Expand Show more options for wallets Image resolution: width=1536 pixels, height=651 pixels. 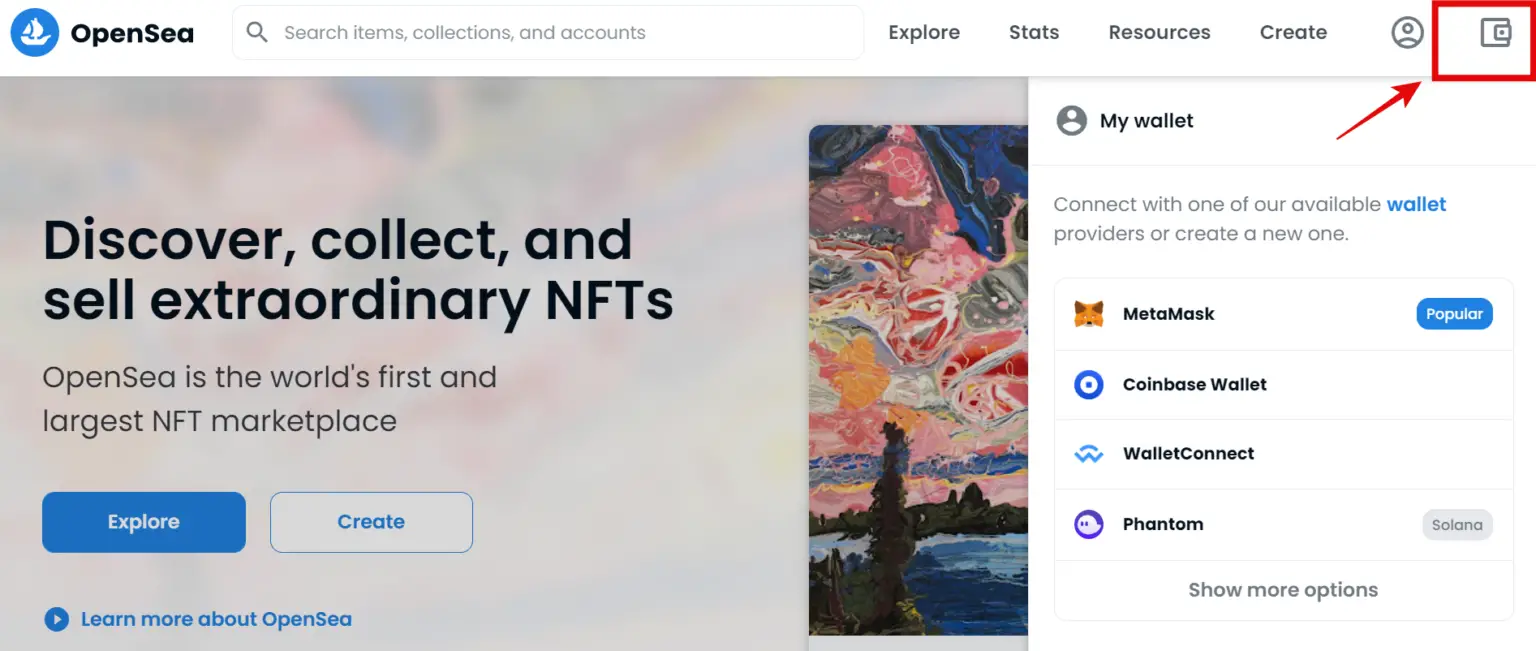(1283, 590)
